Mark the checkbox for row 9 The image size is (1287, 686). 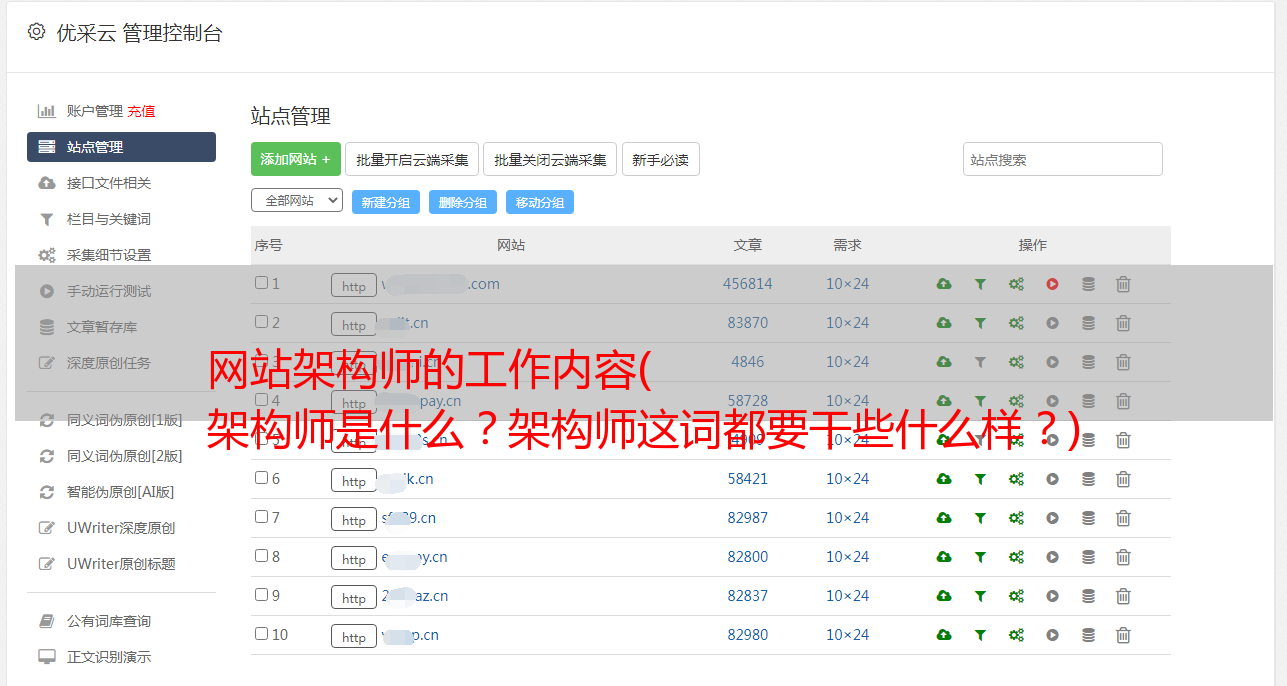click(x=261, y=595)
